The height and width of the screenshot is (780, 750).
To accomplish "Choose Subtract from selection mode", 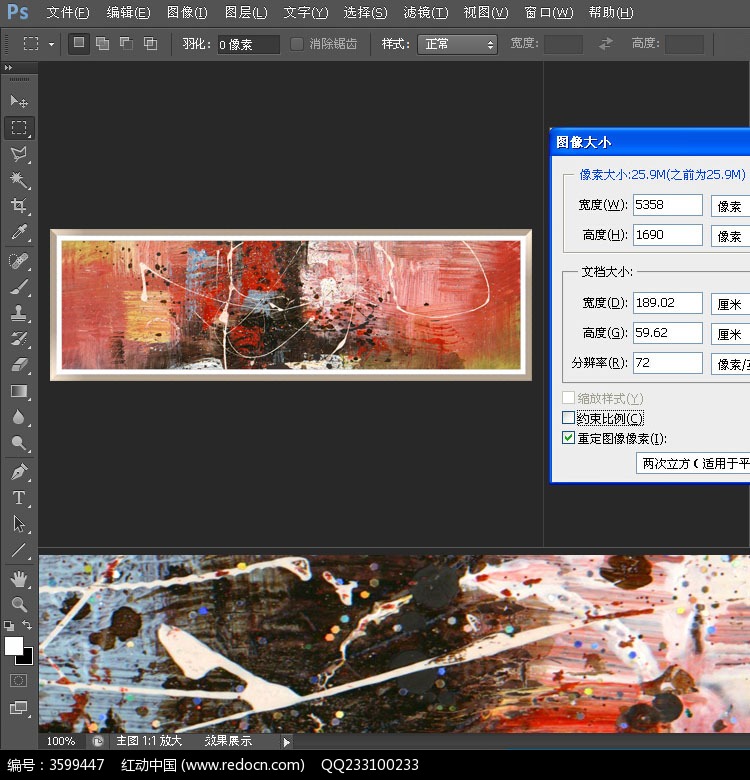I will click(126, 44).
